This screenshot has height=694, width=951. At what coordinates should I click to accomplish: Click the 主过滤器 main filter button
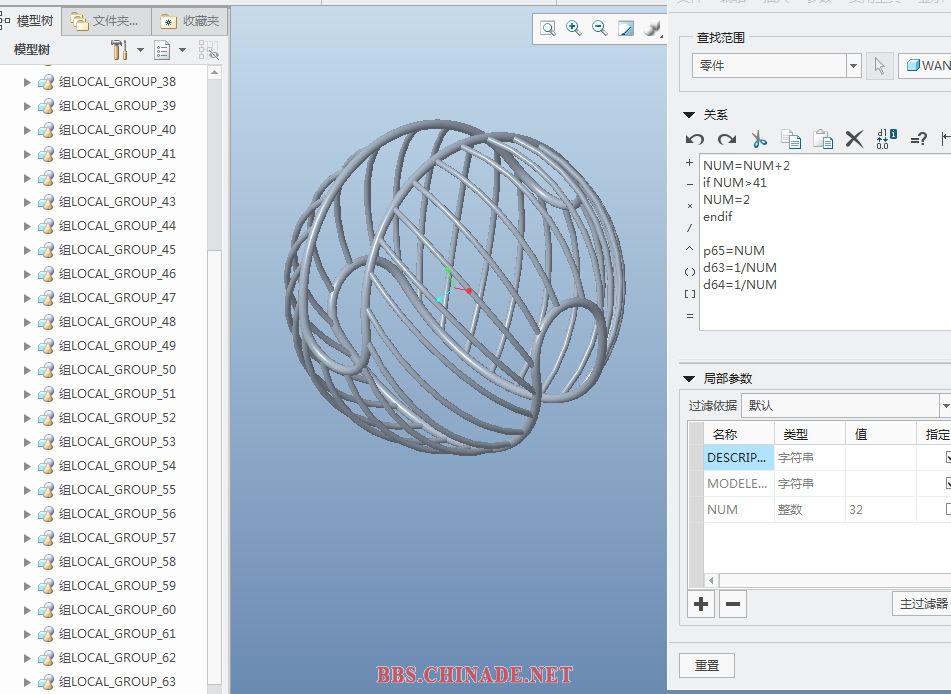[921, 603]
